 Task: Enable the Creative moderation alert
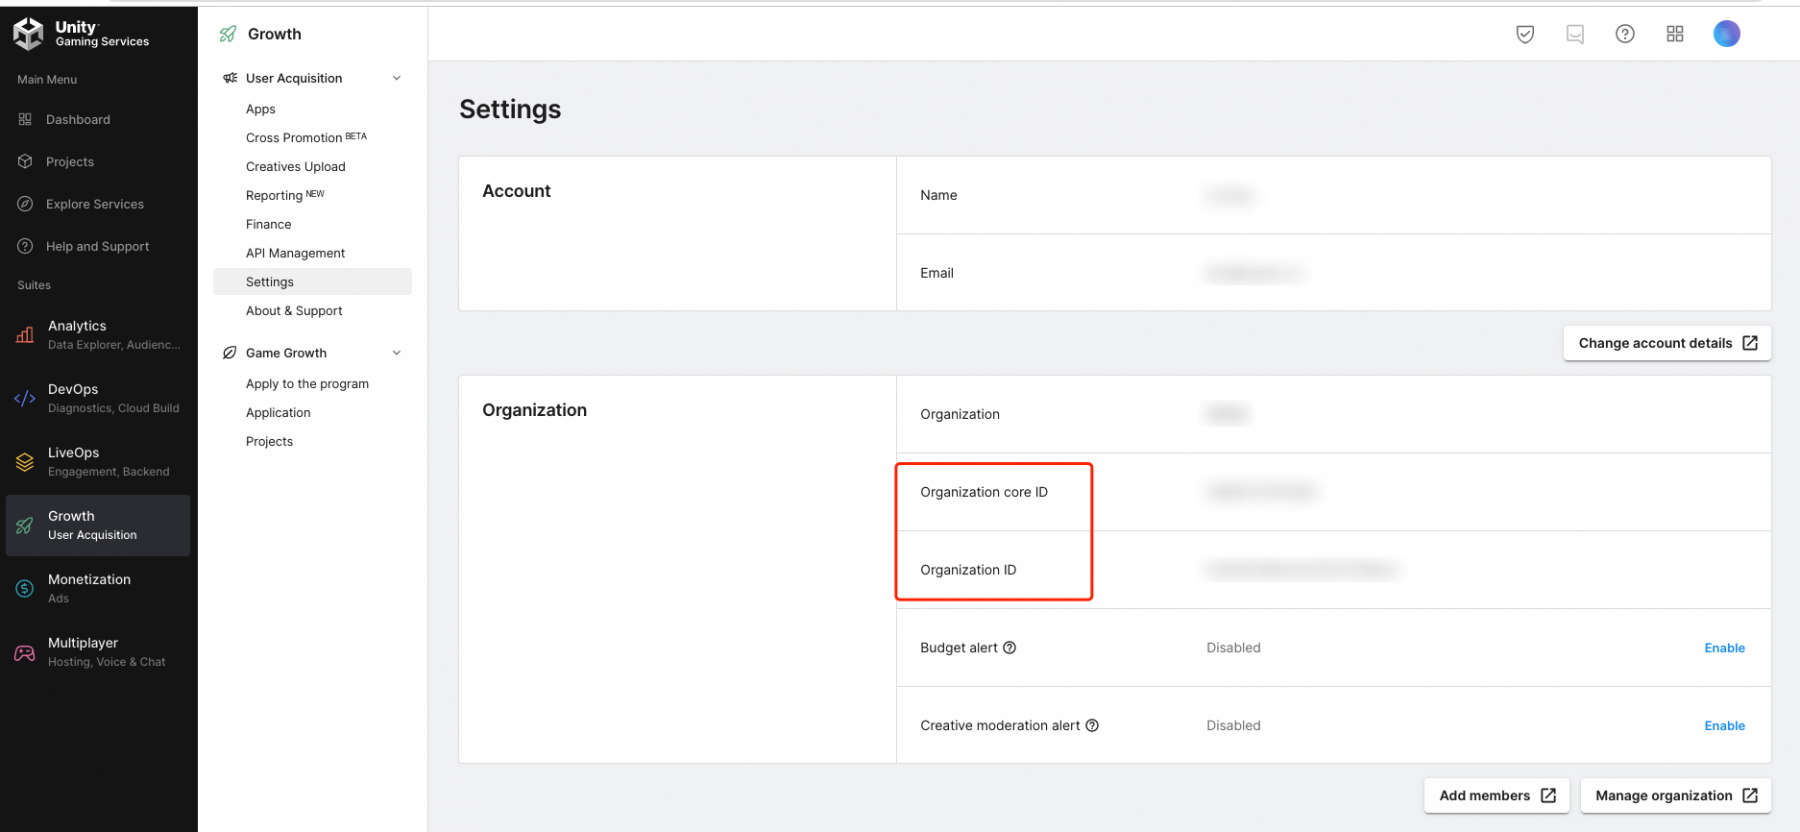click(1724, 726)
